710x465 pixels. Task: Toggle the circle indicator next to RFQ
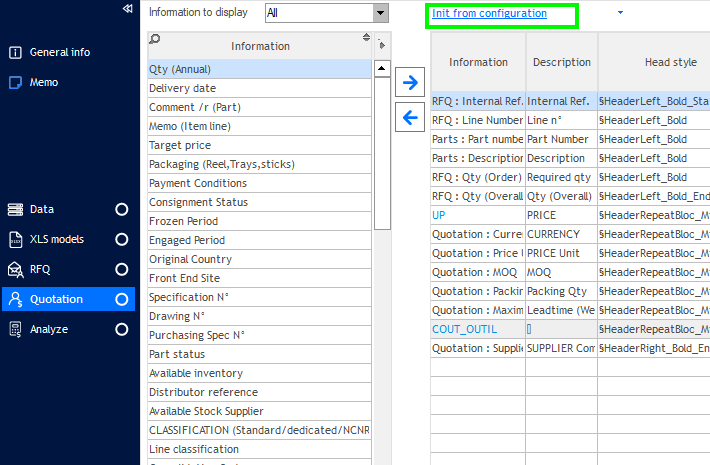pyautogui.click(x=122, y=269)
